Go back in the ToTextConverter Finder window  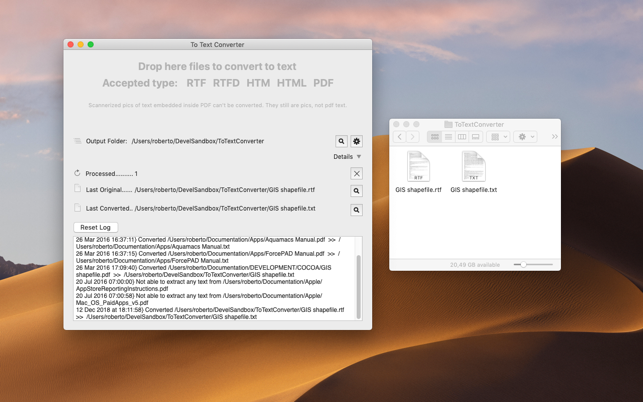coord(400,137)
